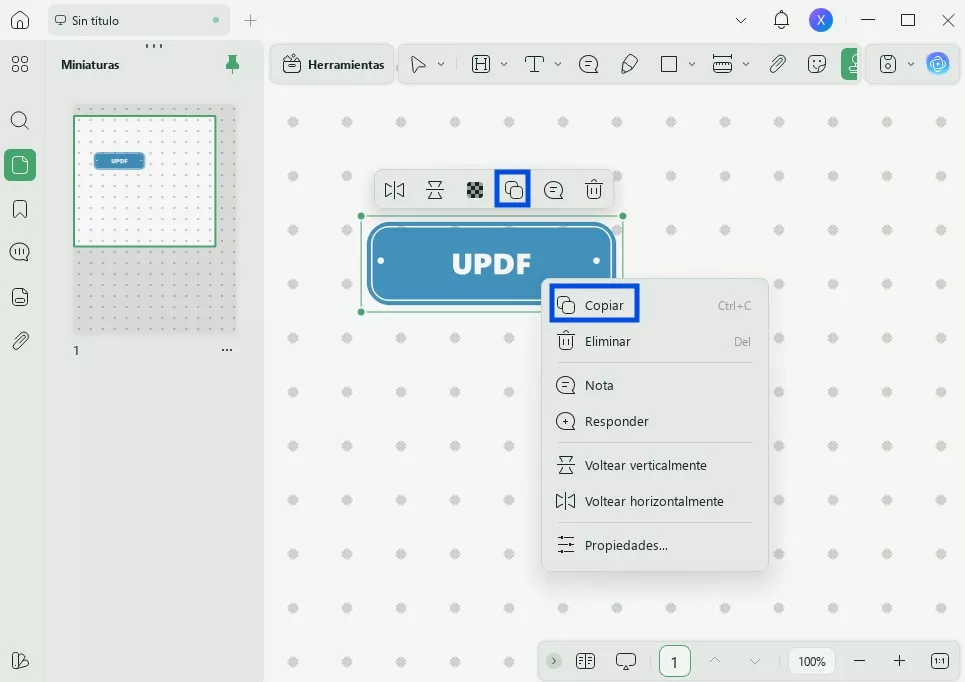Select the sticky note comment tool

tap(588, 64)
